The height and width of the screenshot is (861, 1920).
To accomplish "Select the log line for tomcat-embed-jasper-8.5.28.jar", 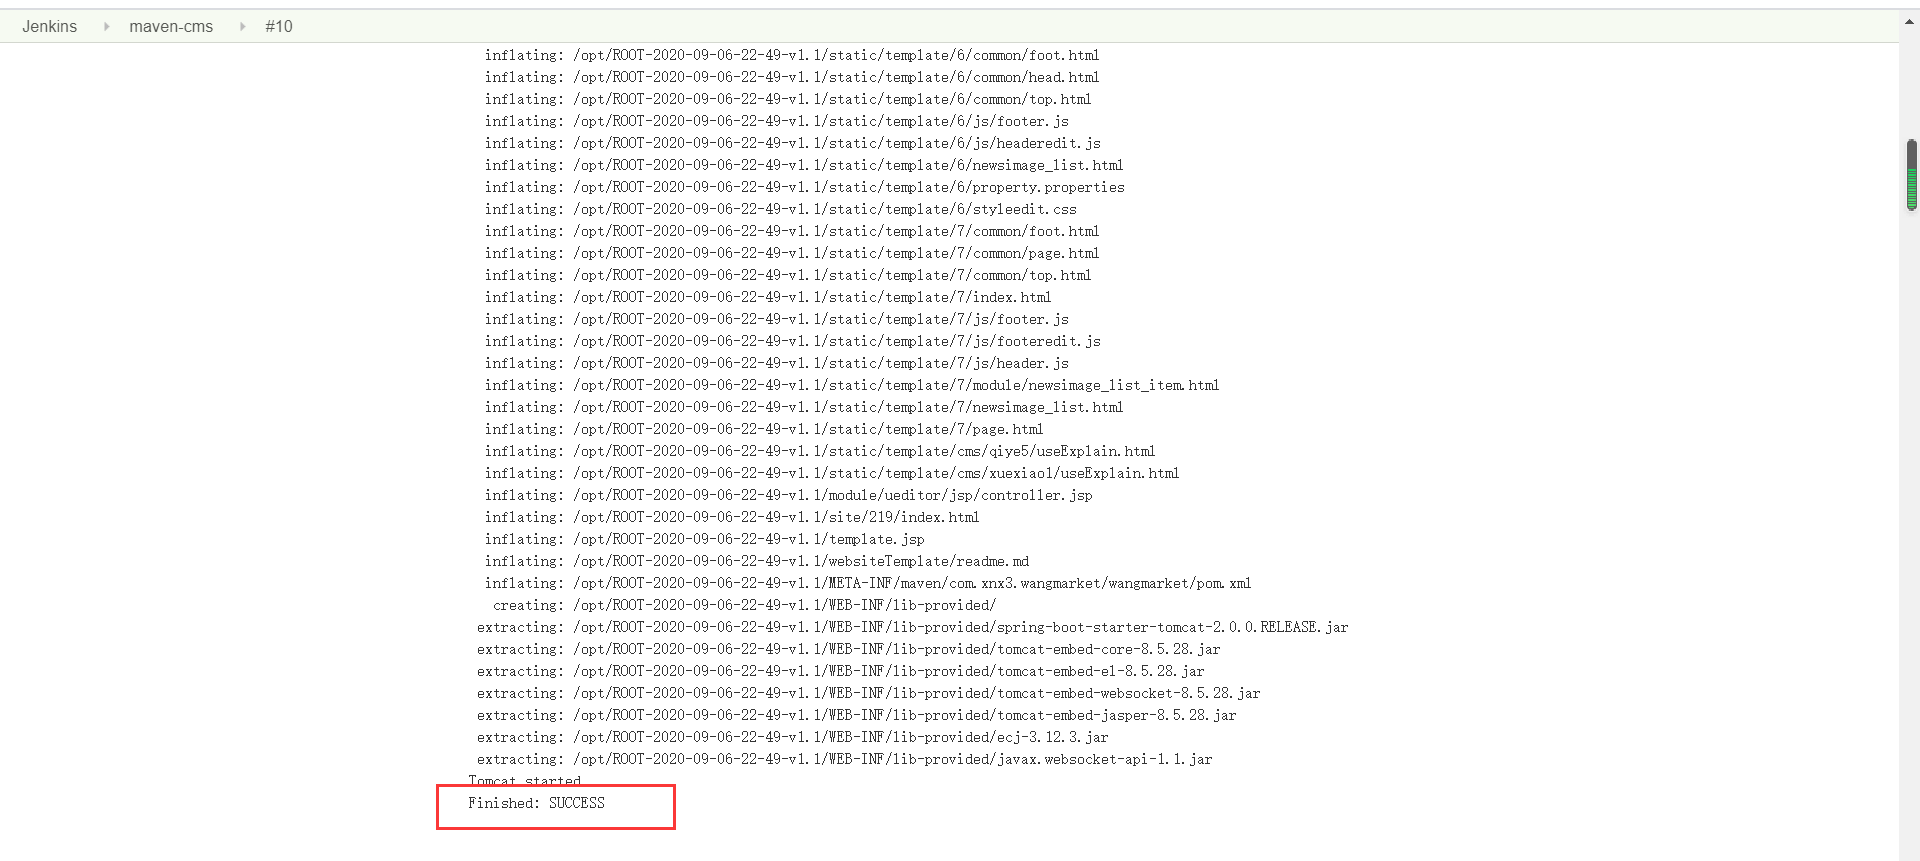I will (856, 715).
